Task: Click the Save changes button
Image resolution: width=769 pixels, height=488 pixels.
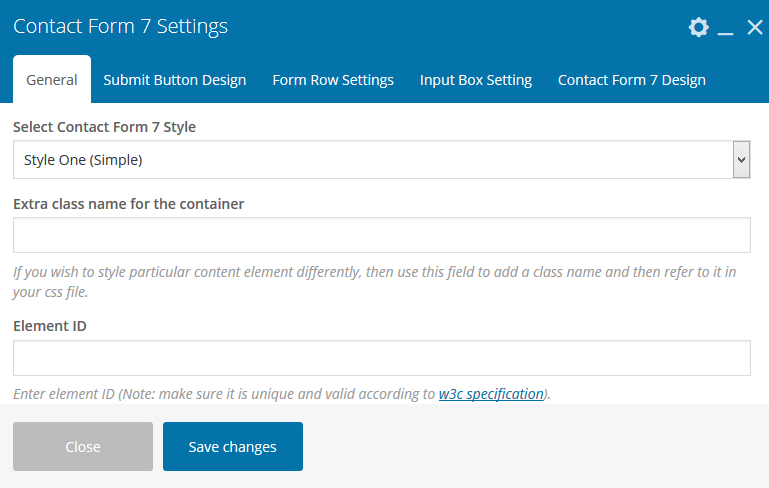Action: (233, 446)
